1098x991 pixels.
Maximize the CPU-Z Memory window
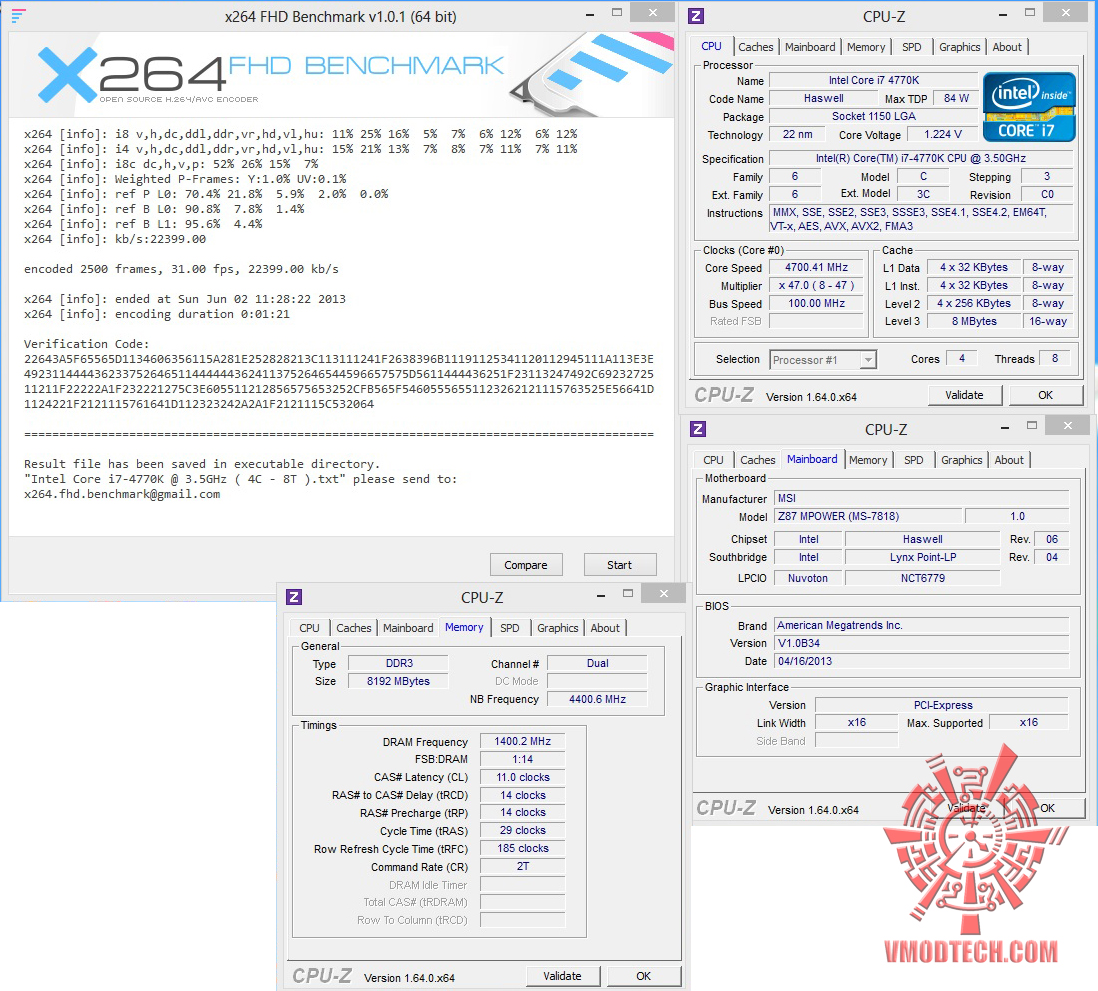pyautogui.click(x=628, y=594)
